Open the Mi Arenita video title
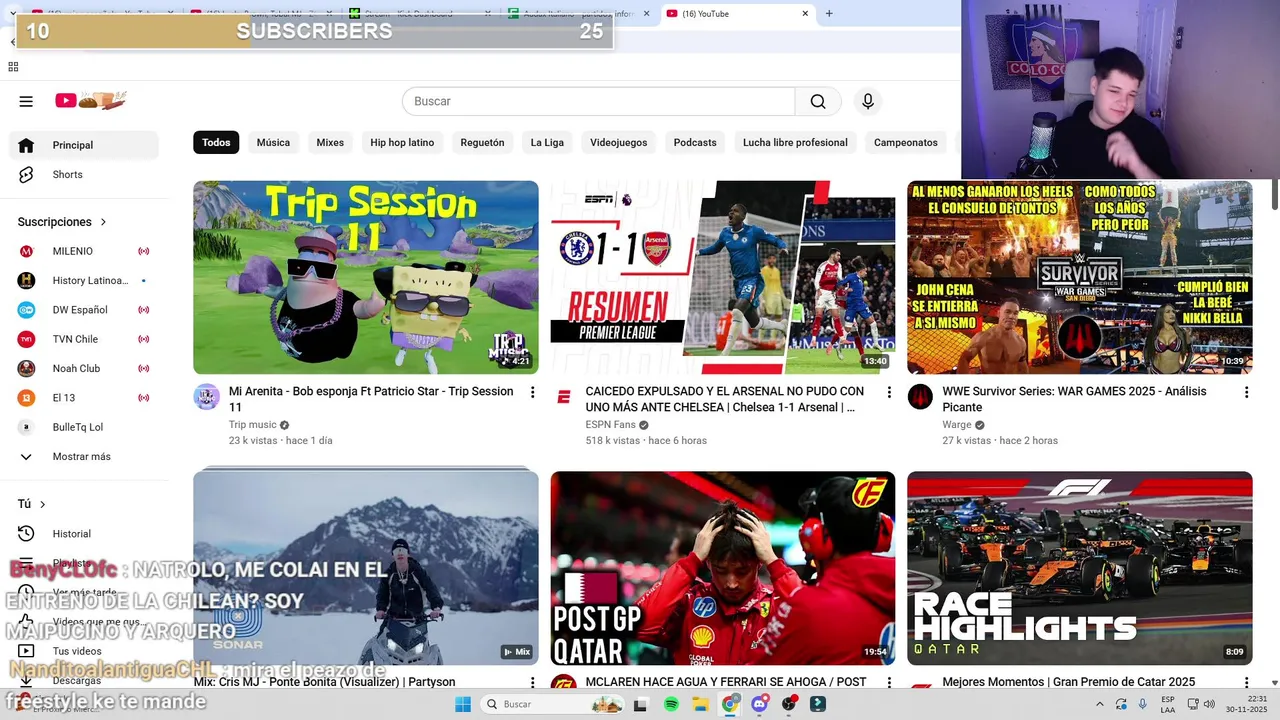The height and width of the screenshot is (720, 1280). click(x=371, y=399)
